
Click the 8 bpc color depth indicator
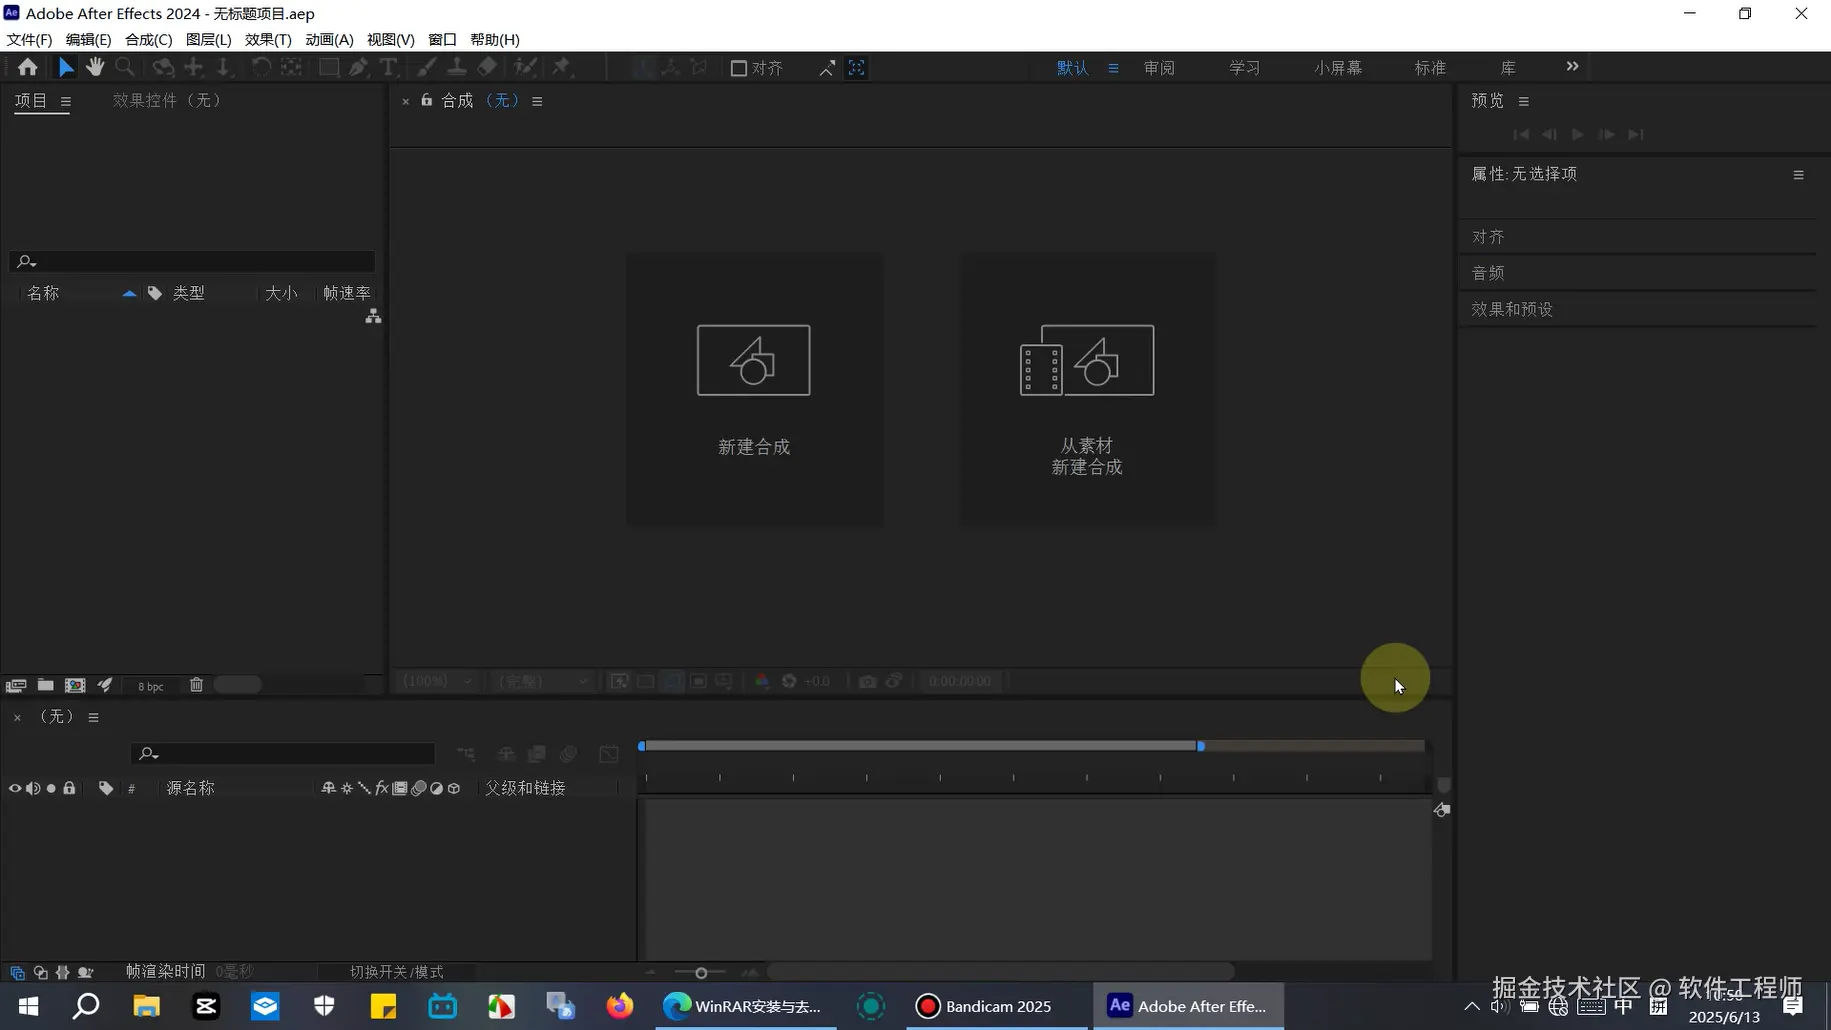tap(151, 686)
